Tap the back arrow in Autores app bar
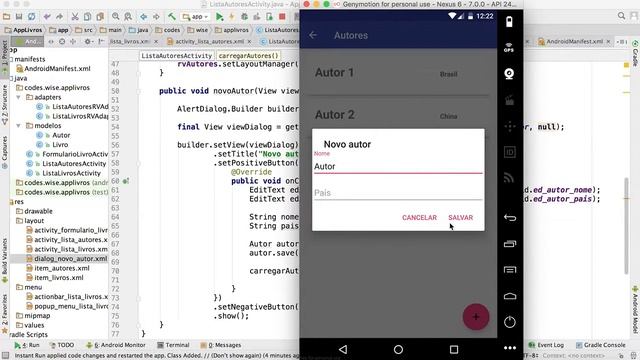The width and height of the screenshot is (640, 360). coord(313,35)
